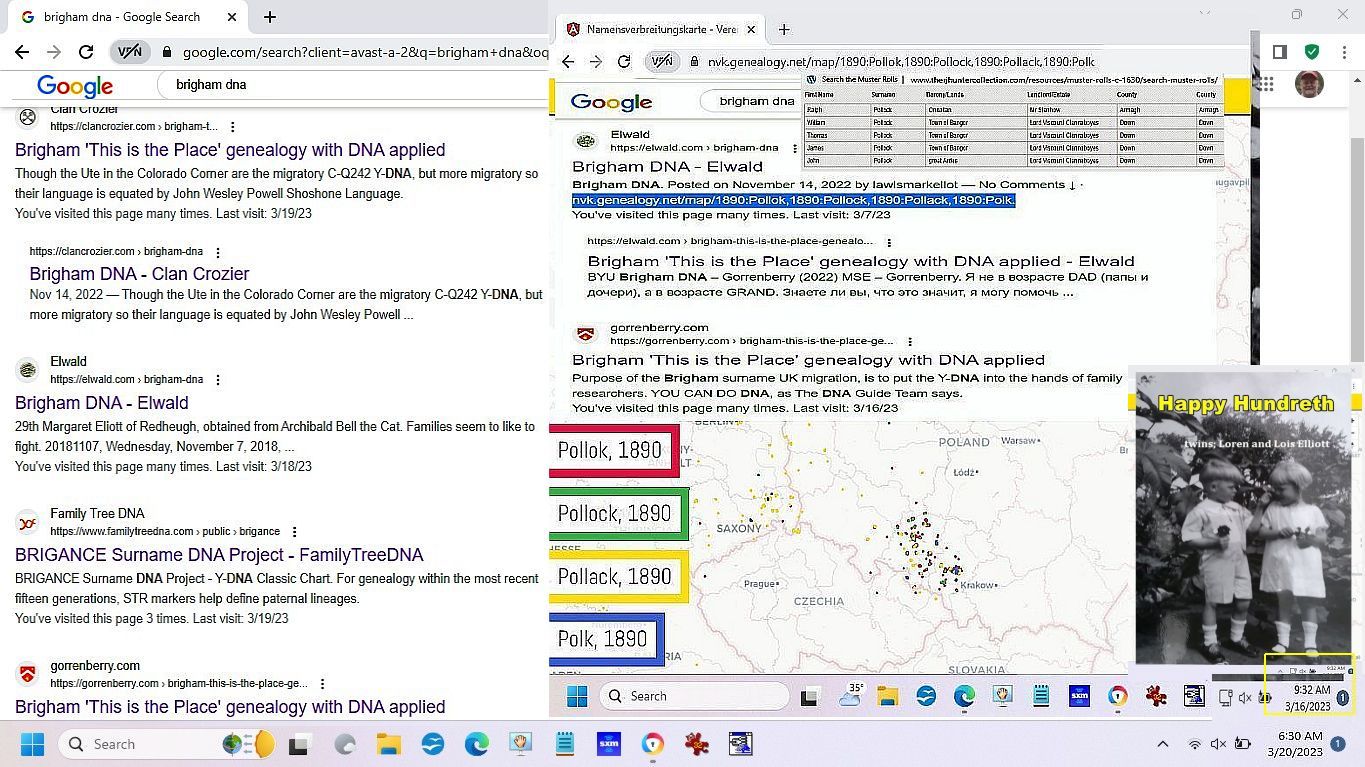
Task: Click the Google logo on left page
Action: pyautogui.click(x=75, y=86)
